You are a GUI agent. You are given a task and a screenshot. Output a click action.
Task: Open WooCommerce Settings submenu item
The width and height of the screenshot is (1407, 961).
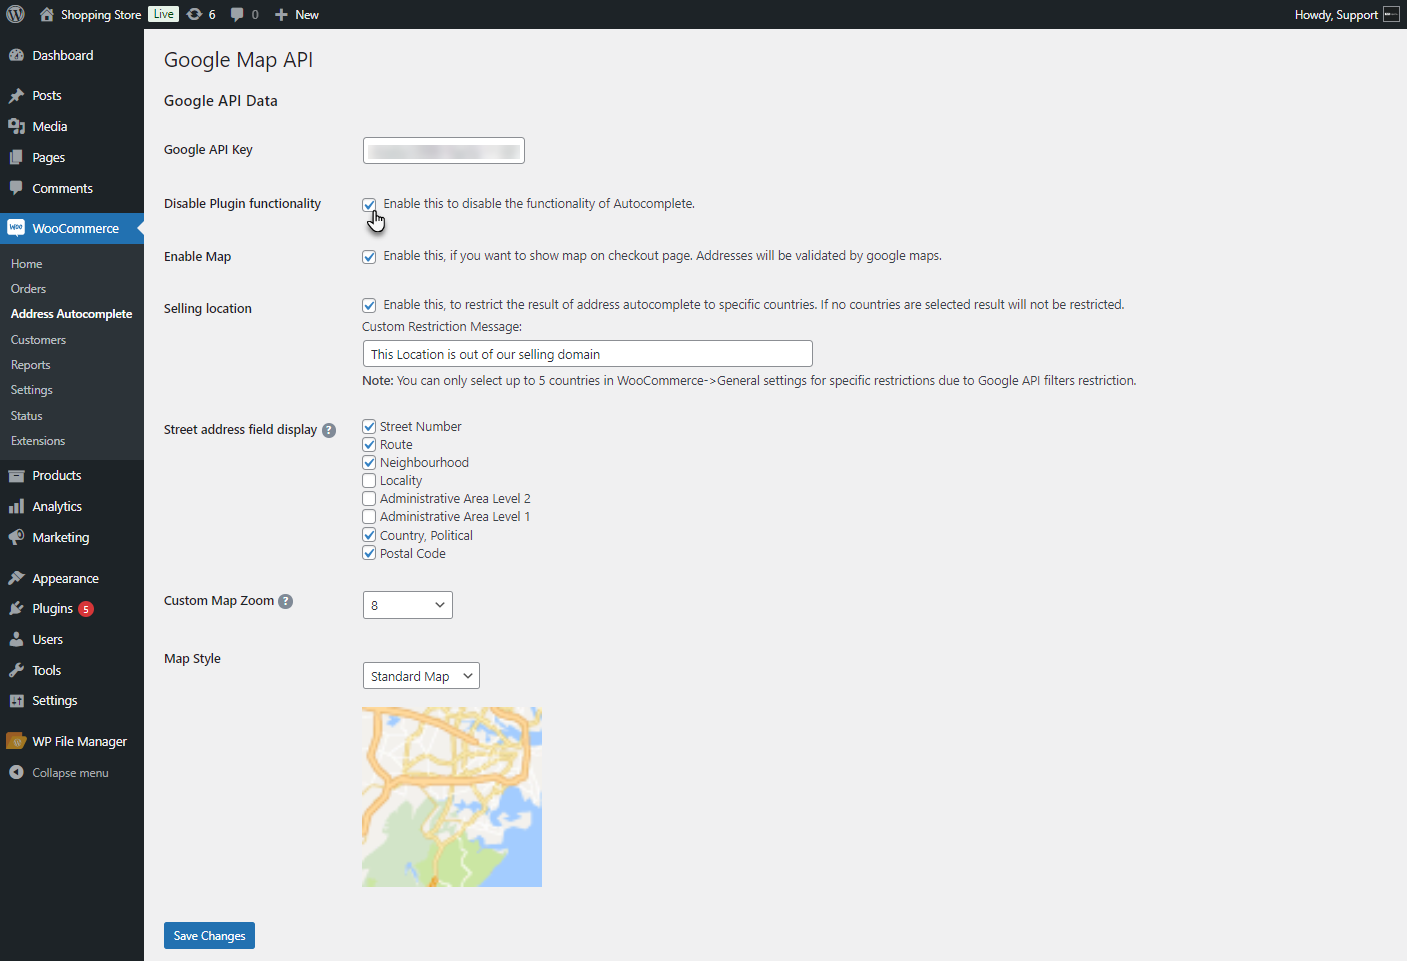(31, 390)
